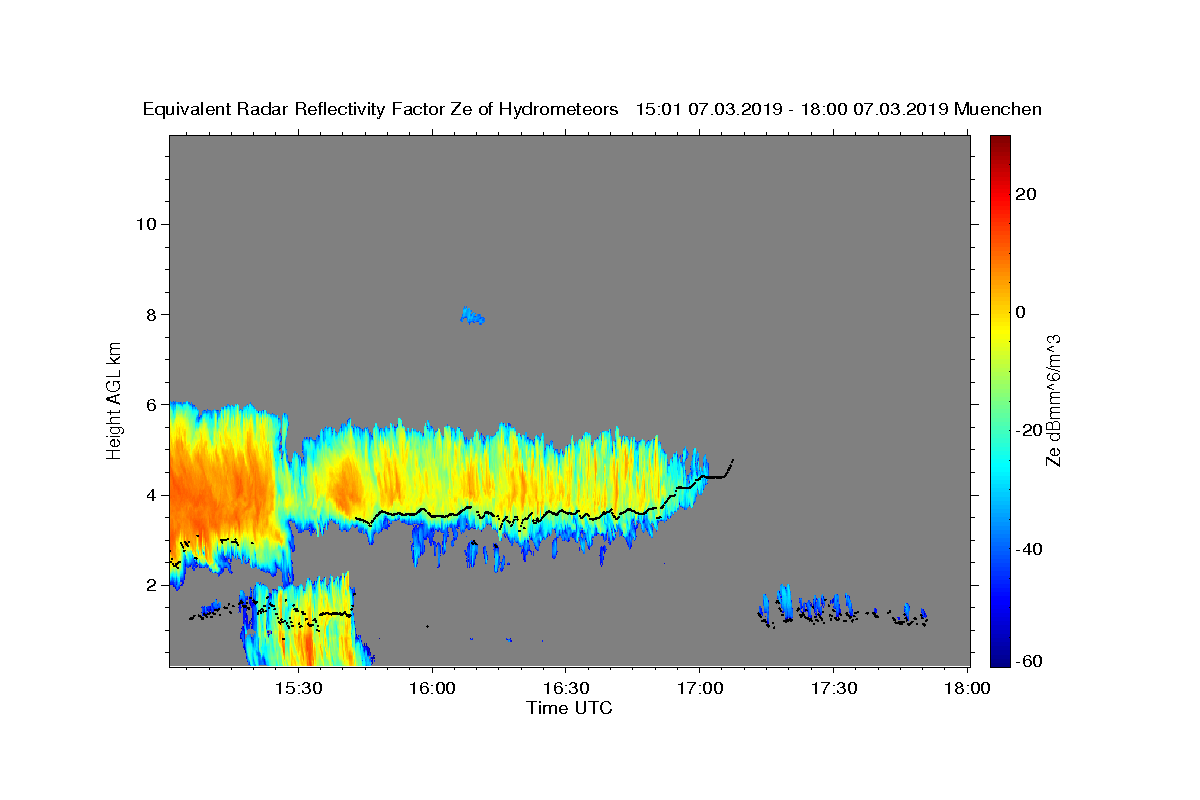Click the '17:30' time tick label
1200x800 pixels.
pos(833,688)
